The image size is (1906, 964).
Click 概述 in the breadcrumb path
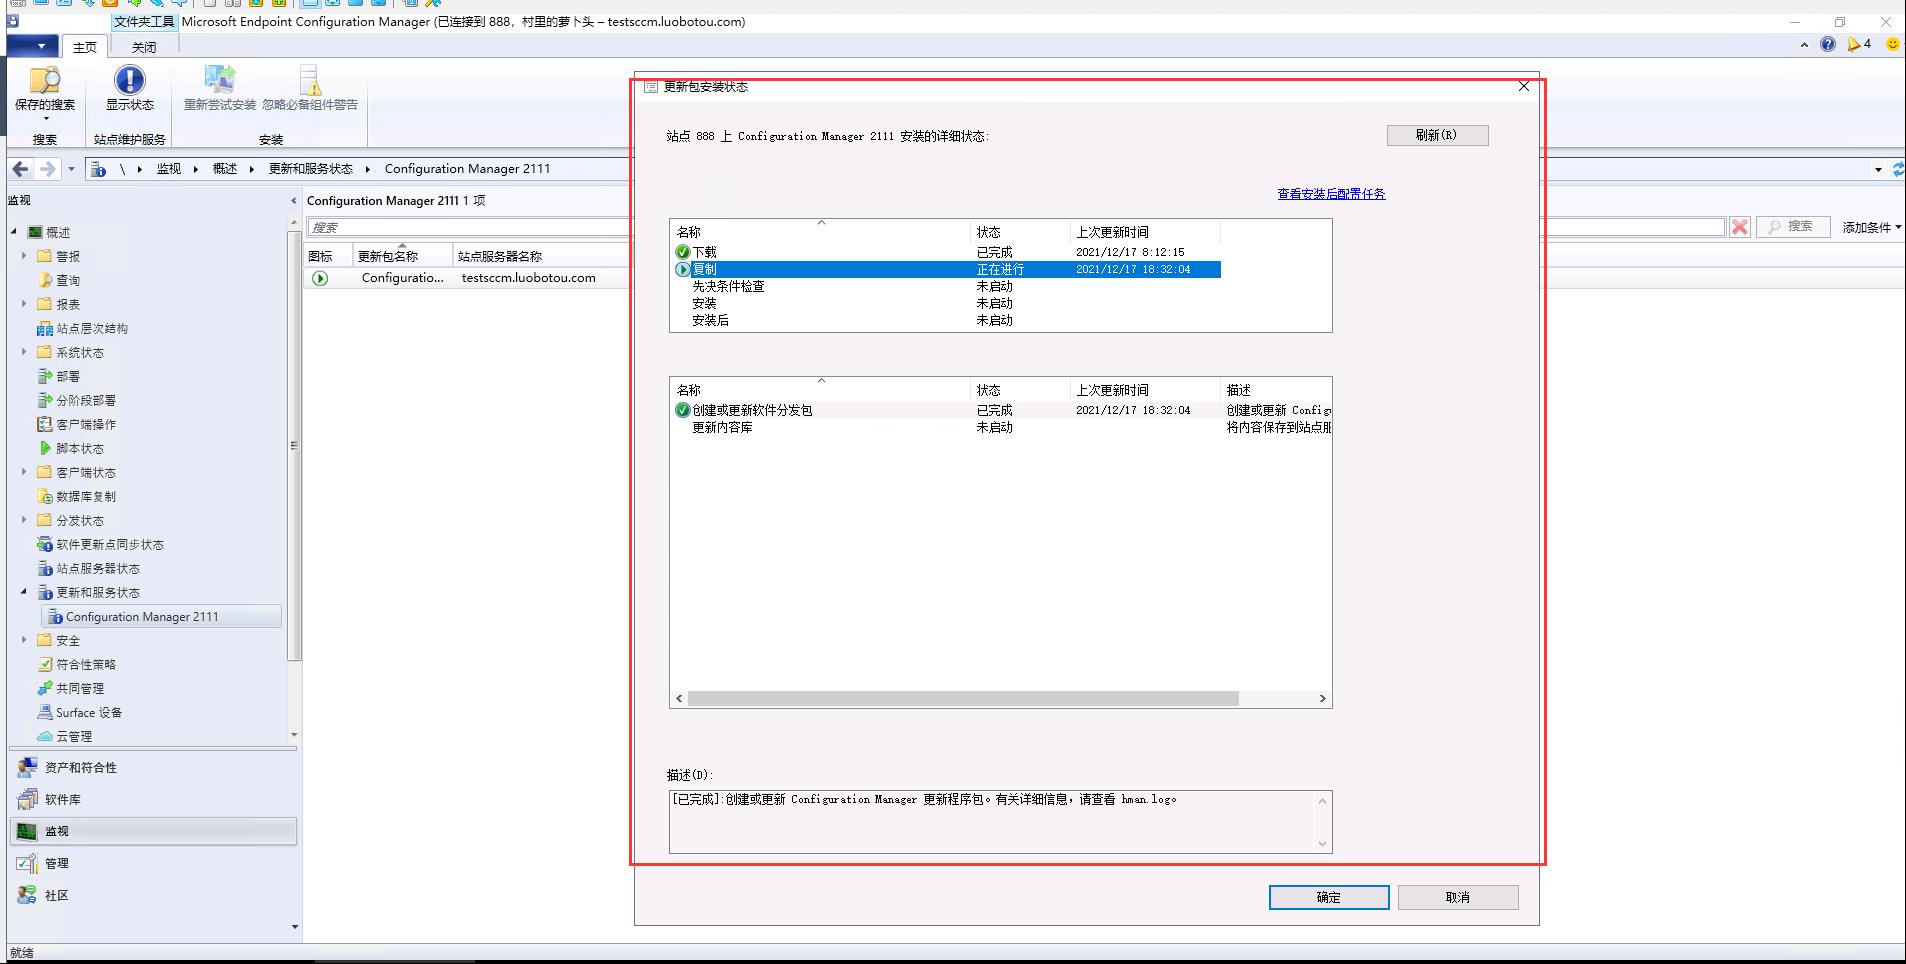225,169
